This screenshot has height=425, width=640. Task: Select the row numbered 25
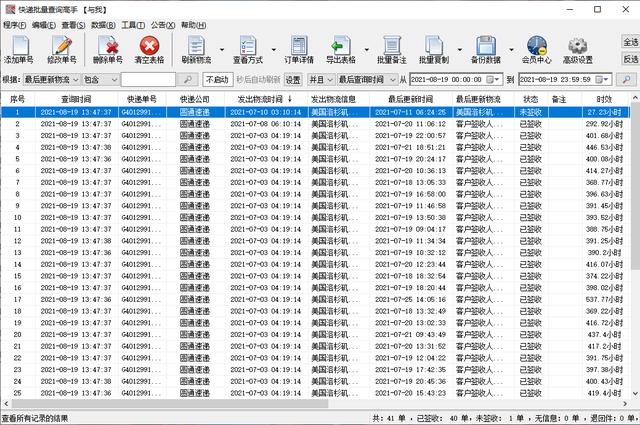point(314,393)
